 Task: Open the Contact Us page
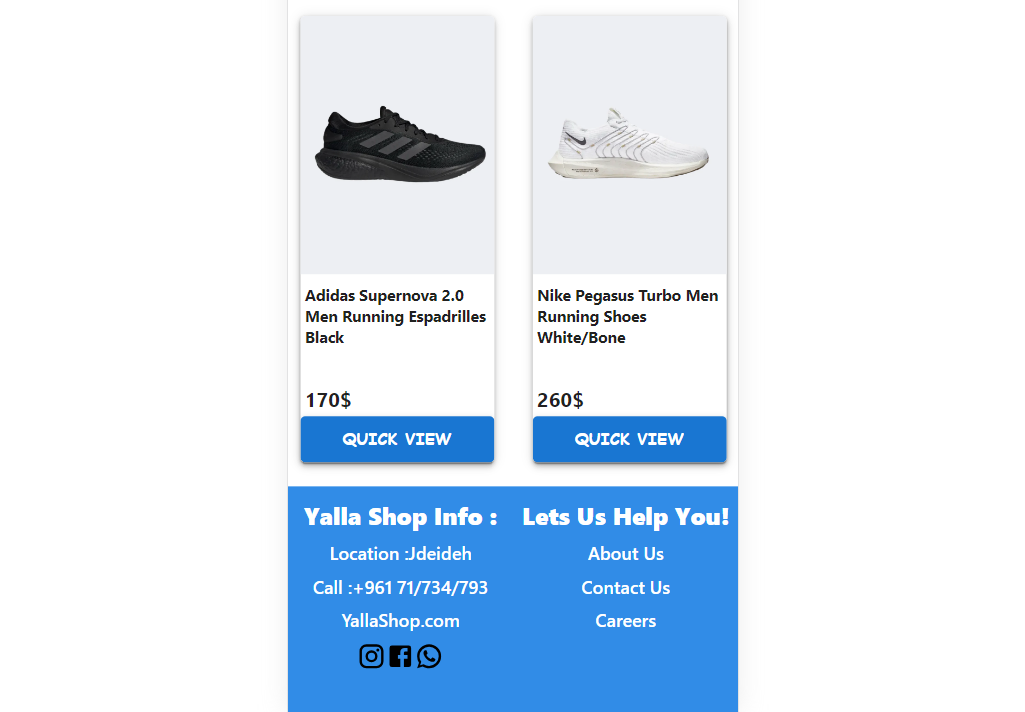(625, 587)
